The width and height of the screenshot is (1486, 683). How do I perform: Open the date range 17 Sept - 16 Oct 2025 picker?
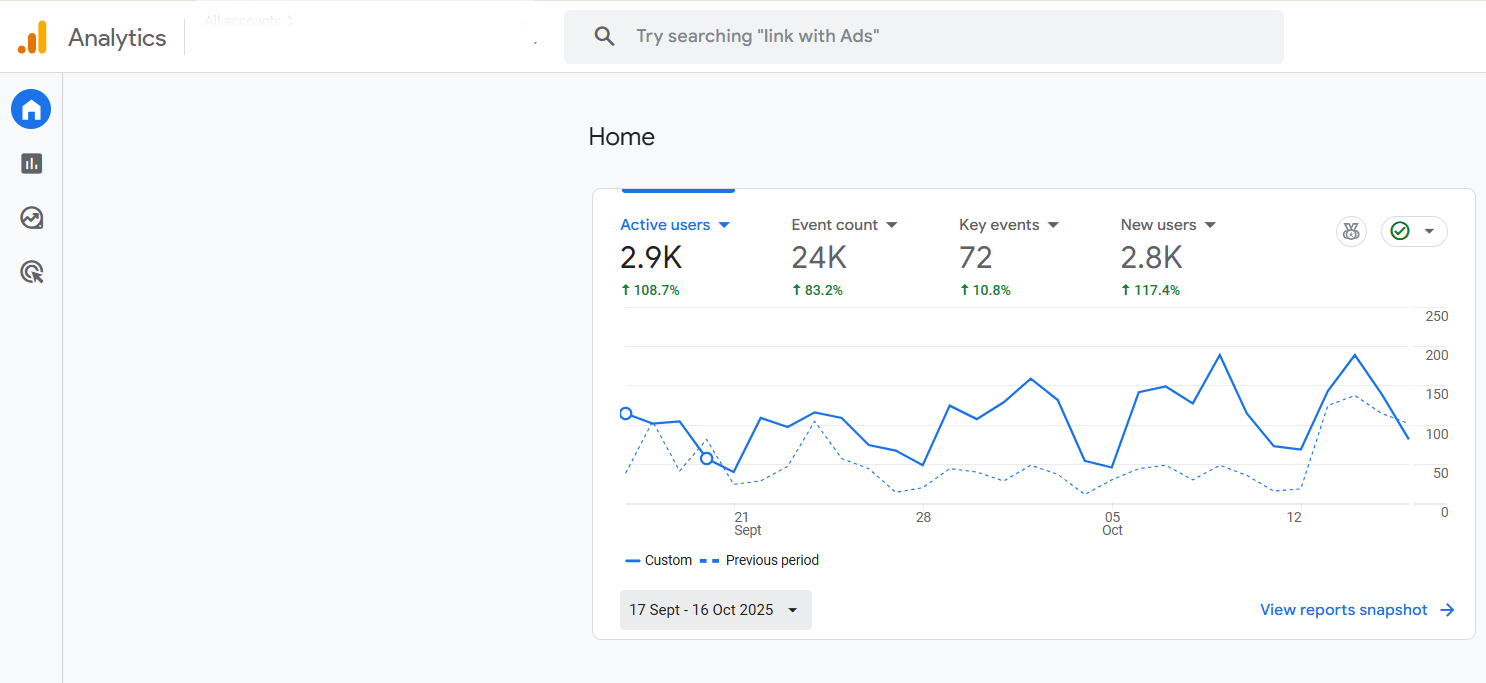point(716,610)
